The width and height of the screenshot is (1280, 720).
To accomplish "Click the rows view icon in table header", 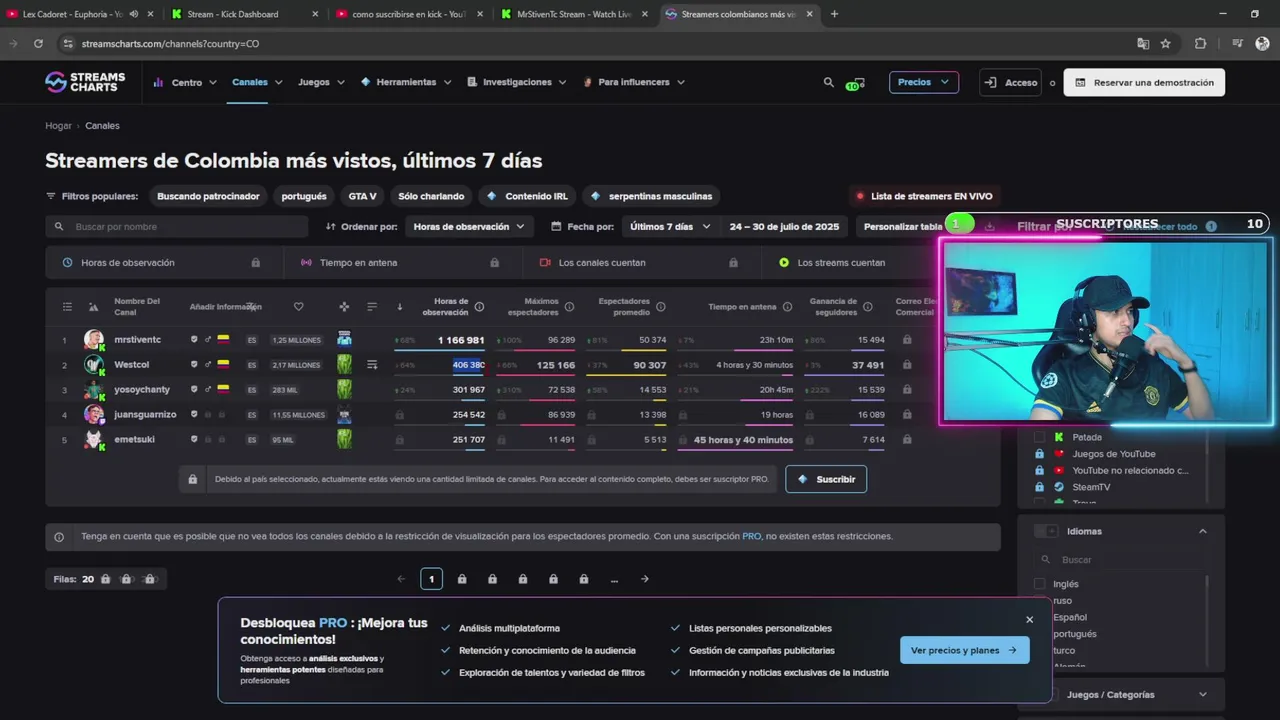I will coord(67,307).
